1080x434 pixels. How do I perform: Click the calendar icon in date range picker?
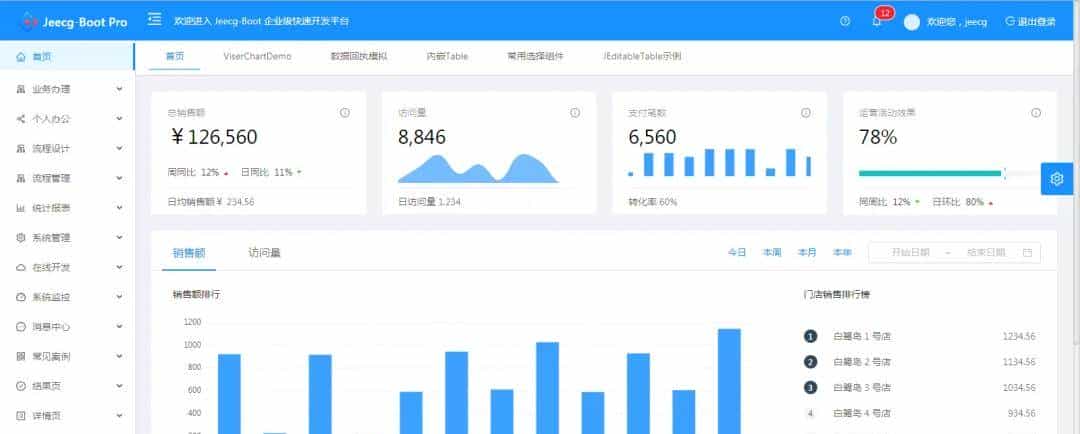tap(1027, 253)
